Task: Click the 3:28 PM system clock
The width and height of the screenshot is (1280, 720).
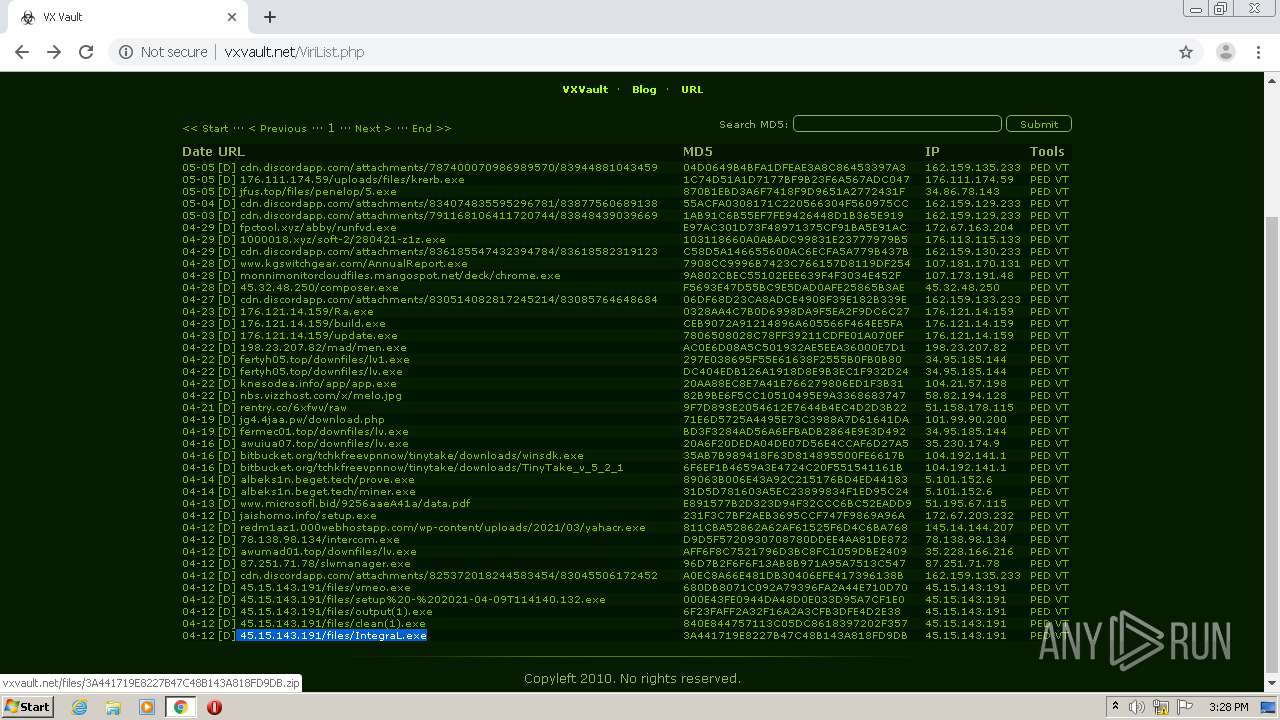Action: pos(1229,707)
